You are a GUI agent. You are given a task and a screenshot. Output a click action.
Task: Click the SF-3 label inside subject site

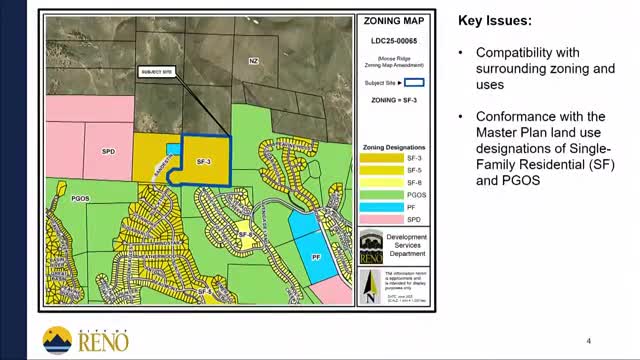(203, 162)
